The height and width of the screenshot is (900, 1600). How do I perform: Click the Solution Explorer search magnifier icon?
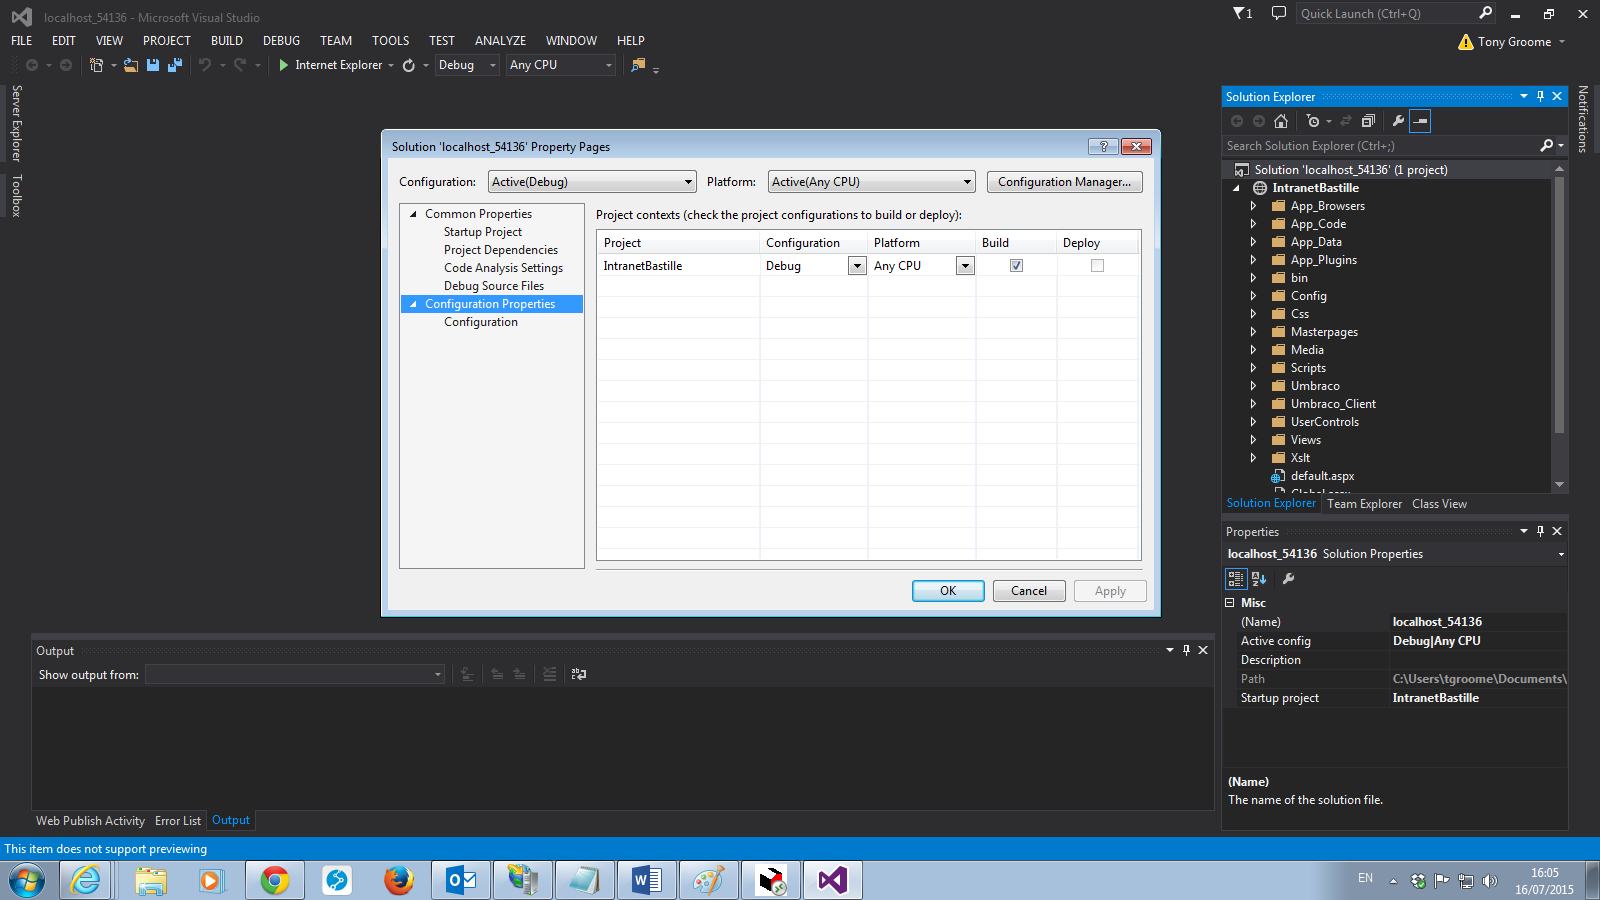(x=1547, y=146)
